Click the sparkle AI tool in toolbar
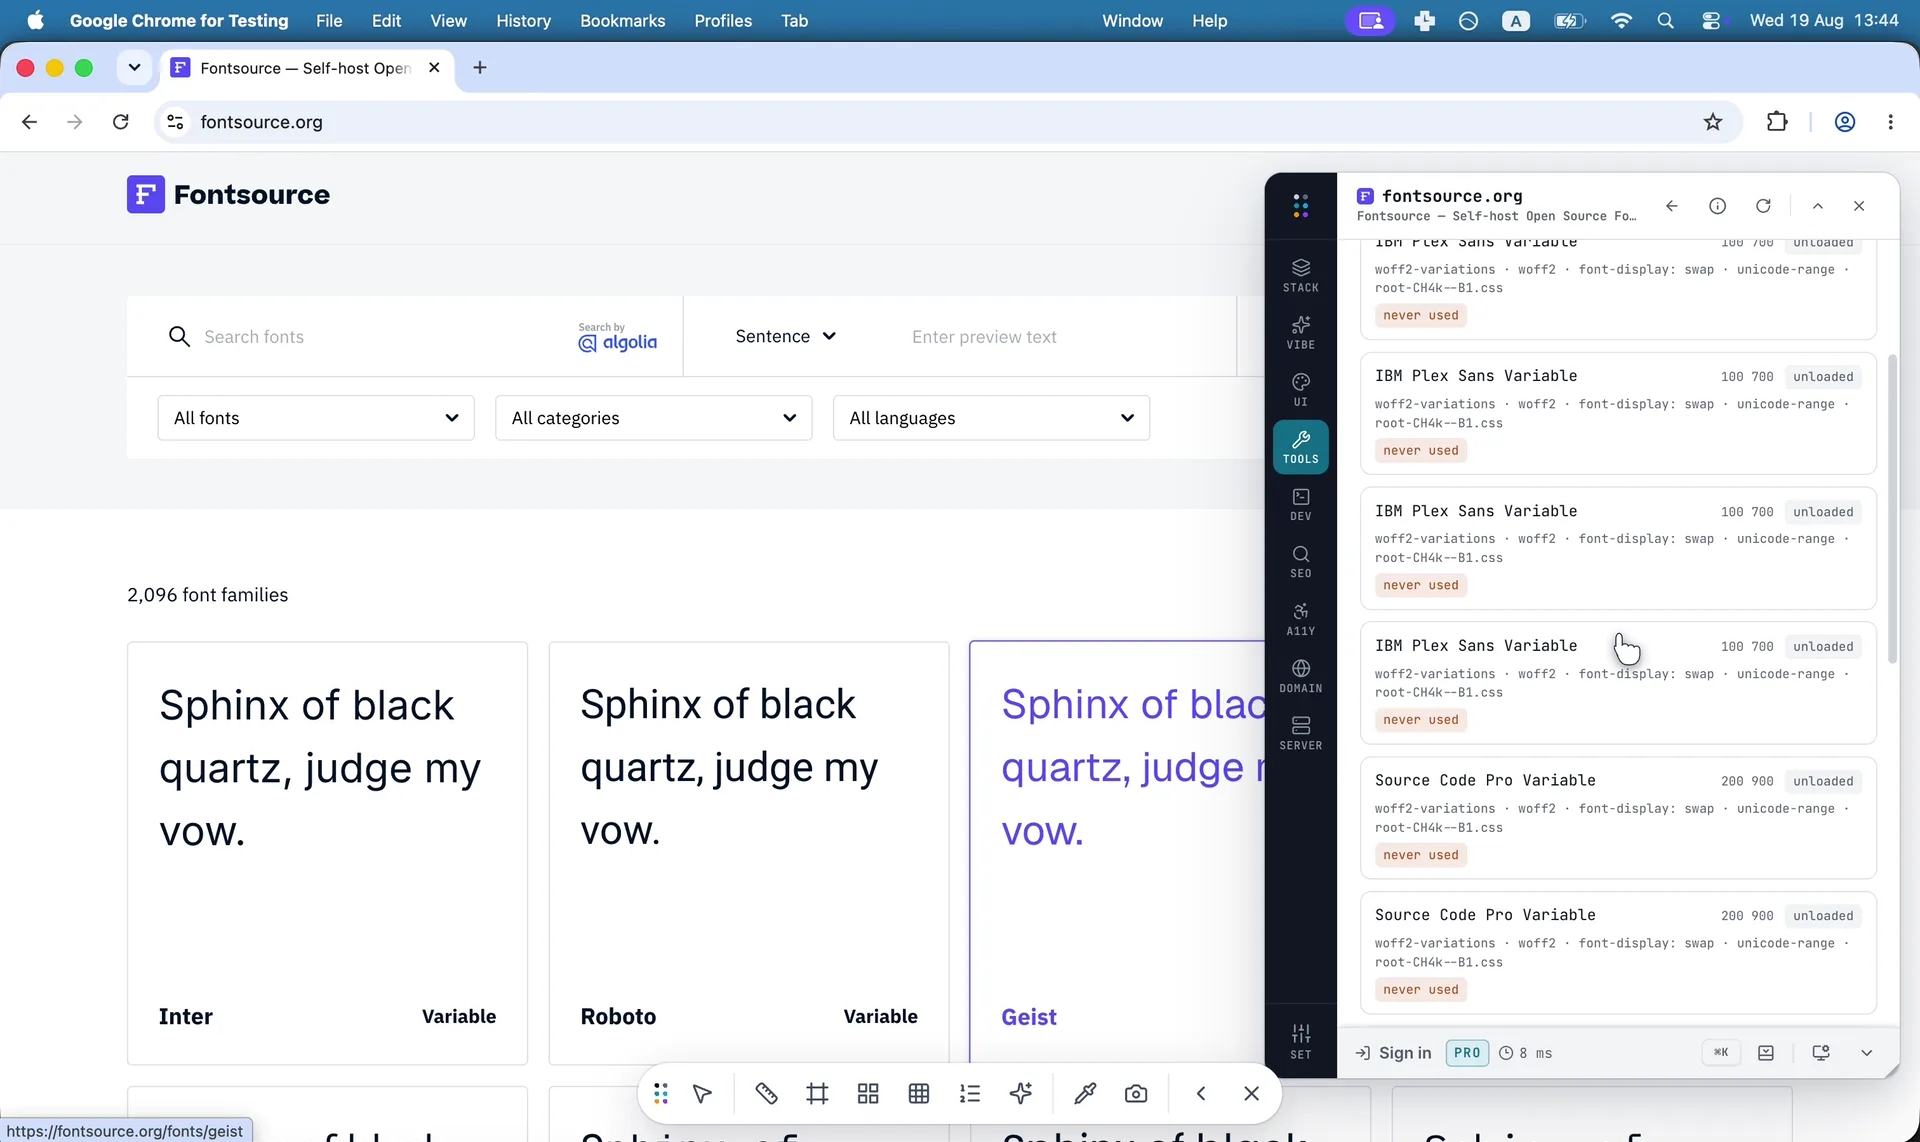Image resolution: width=1920 pixels, height=1142 pixels. click(1021, 1094)
